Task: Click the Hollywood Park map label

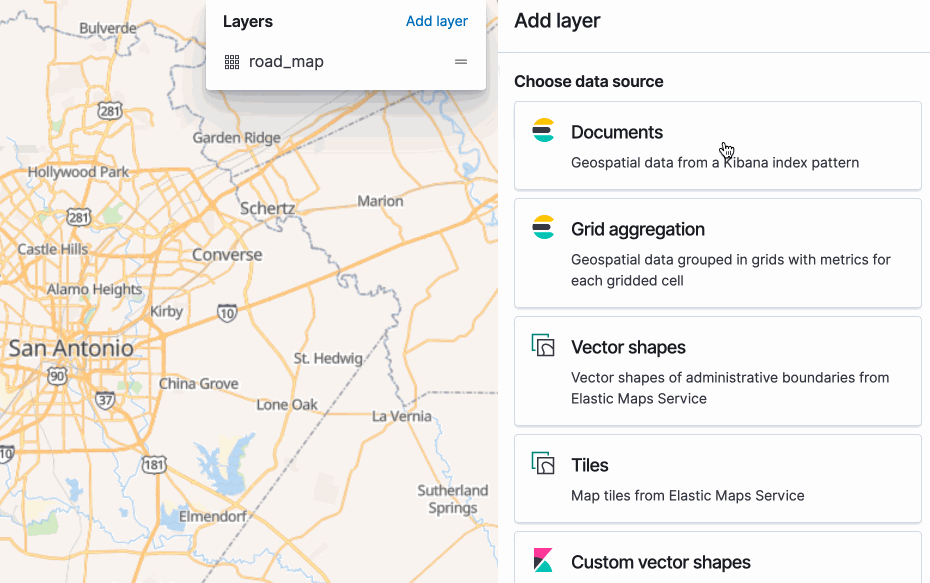Action: (78, 172)
